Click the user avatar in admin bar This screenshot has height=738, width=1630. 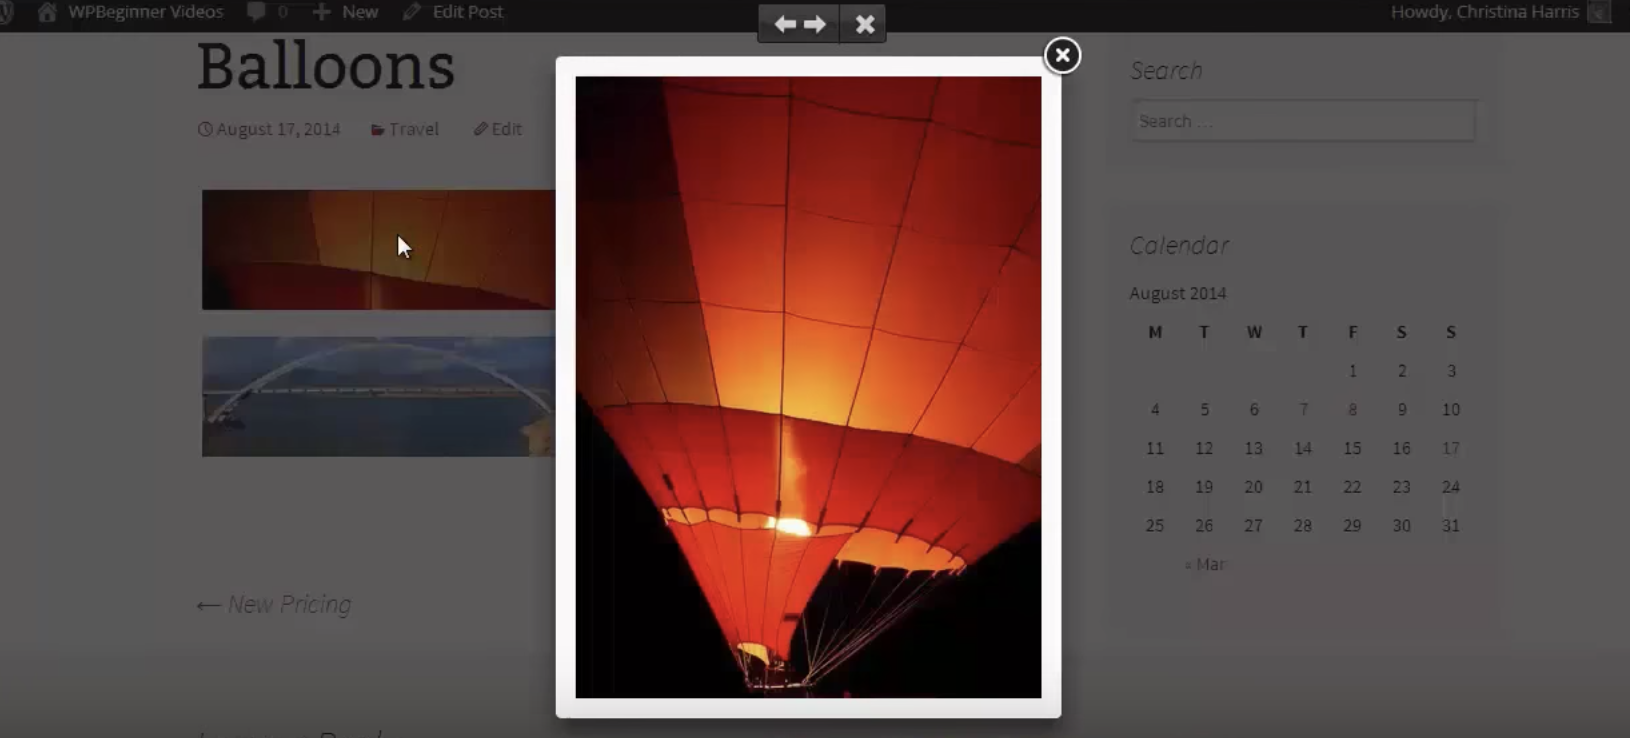coord(1599,13)
